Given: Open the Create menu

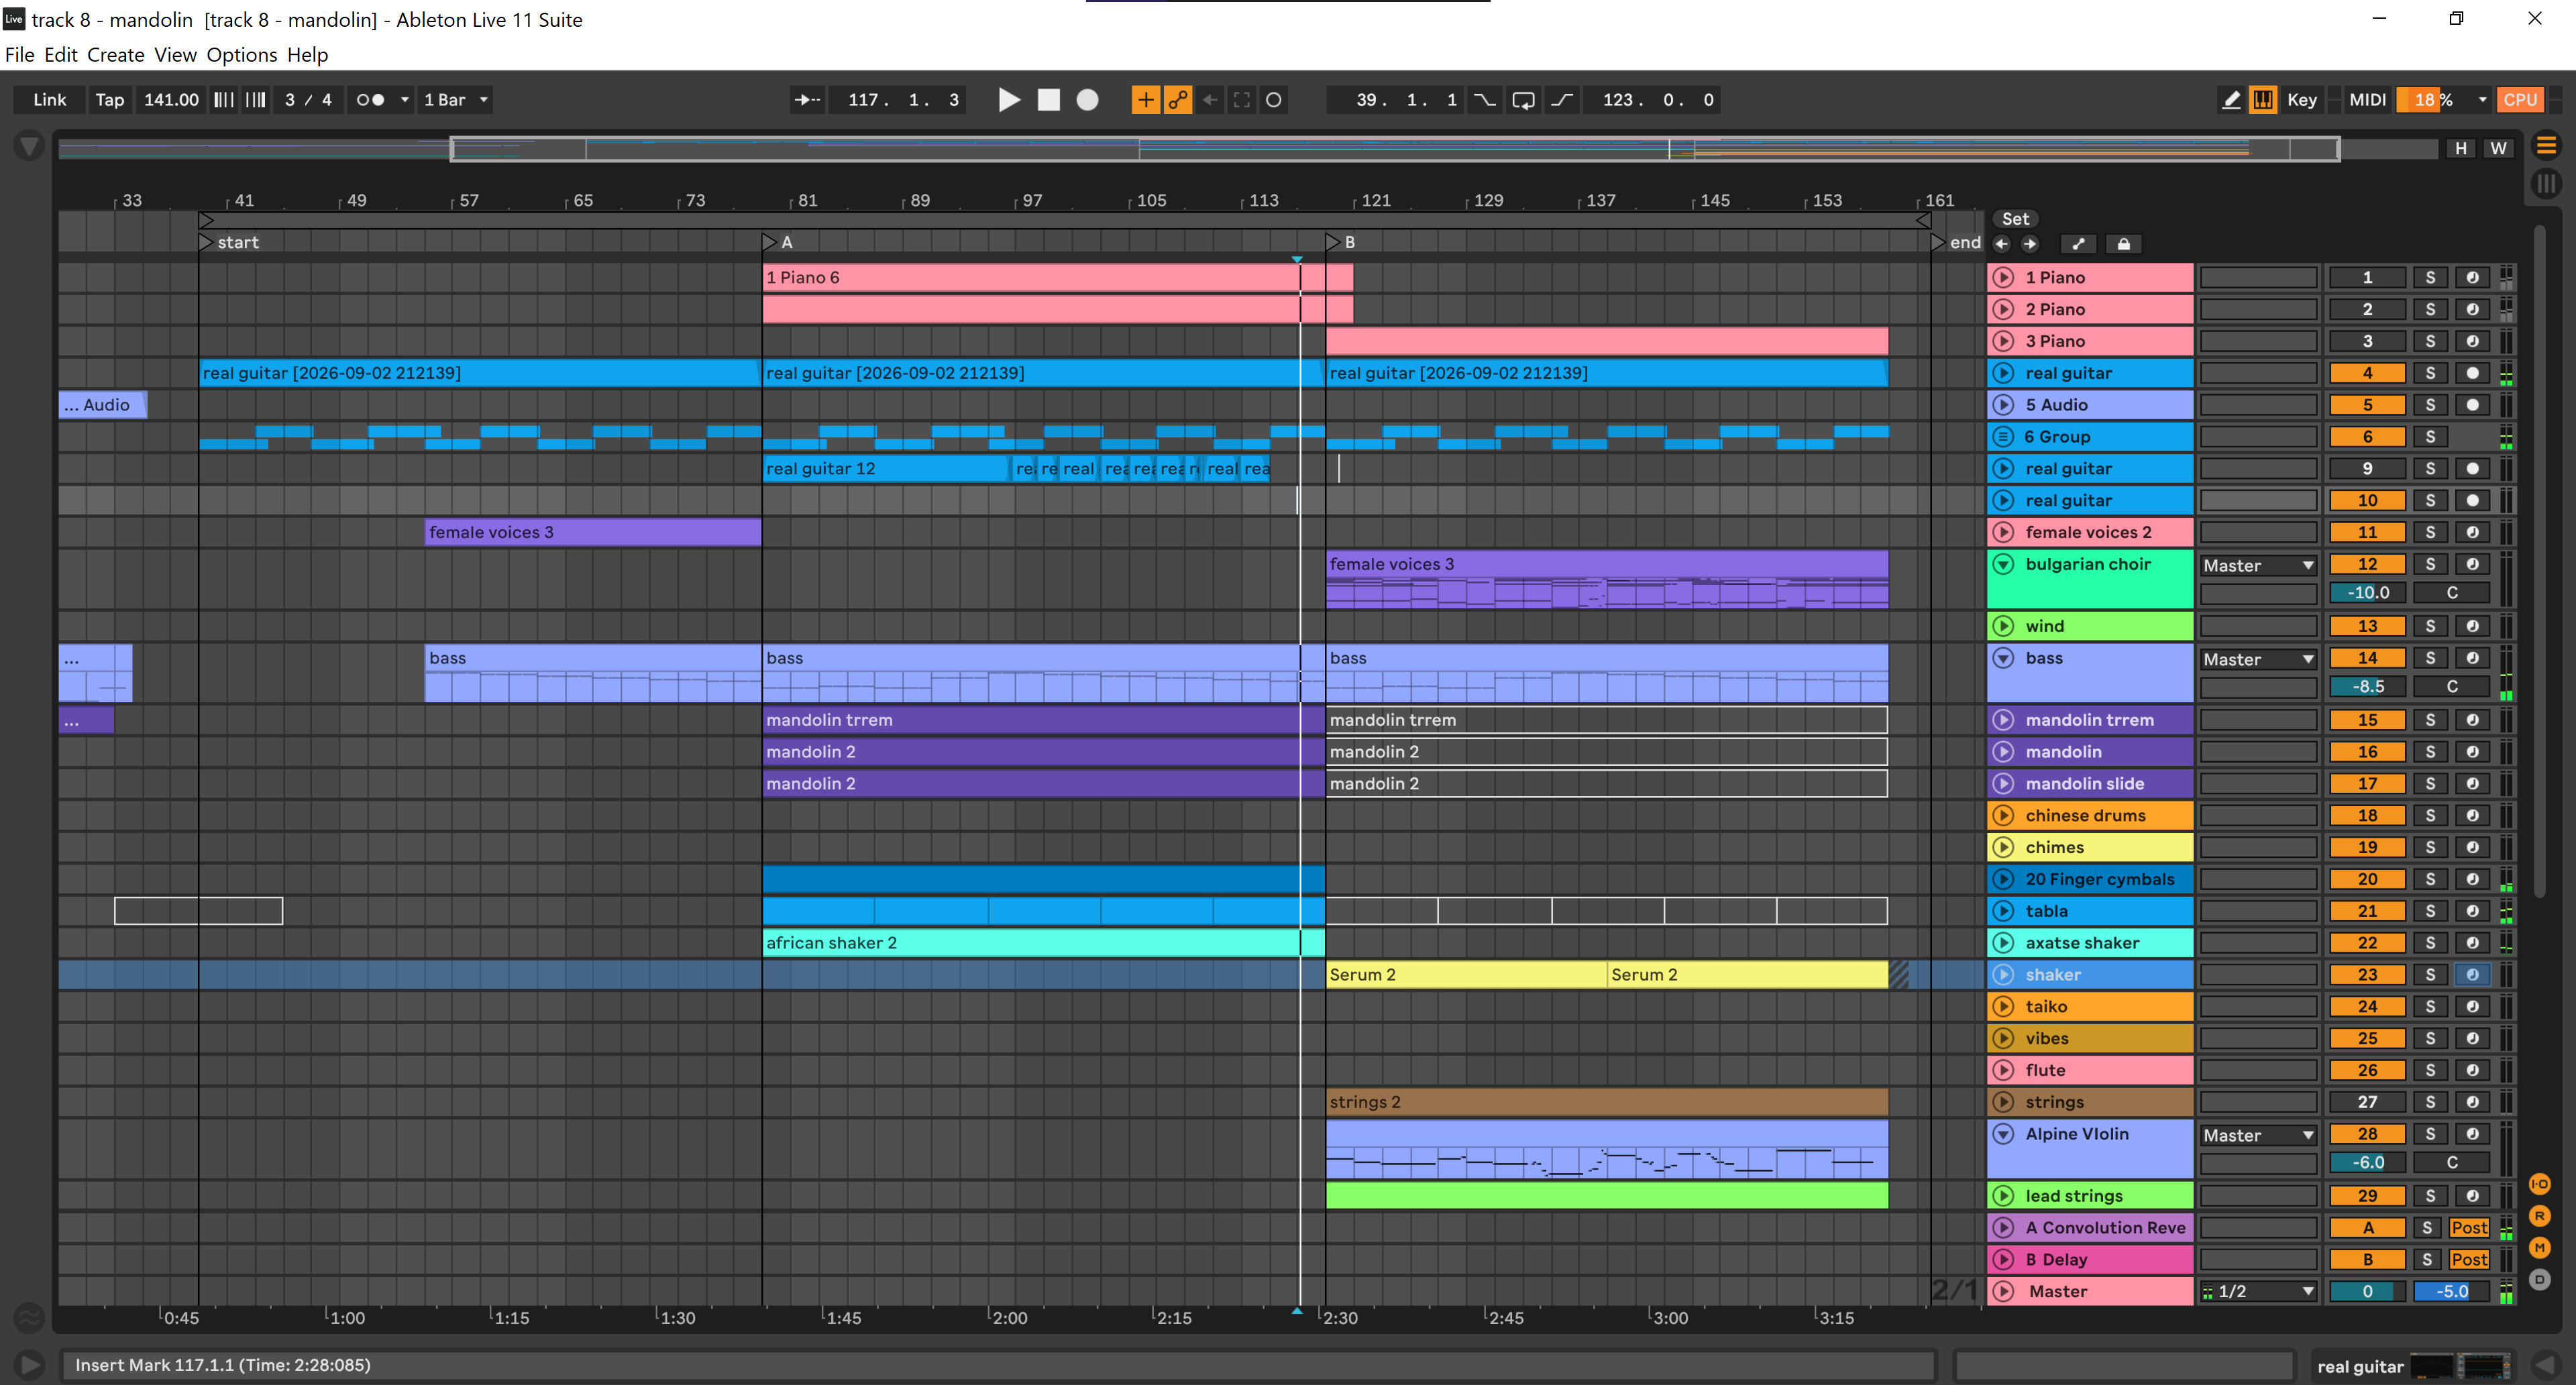Looking at the screenshot, I should point(115,55).
